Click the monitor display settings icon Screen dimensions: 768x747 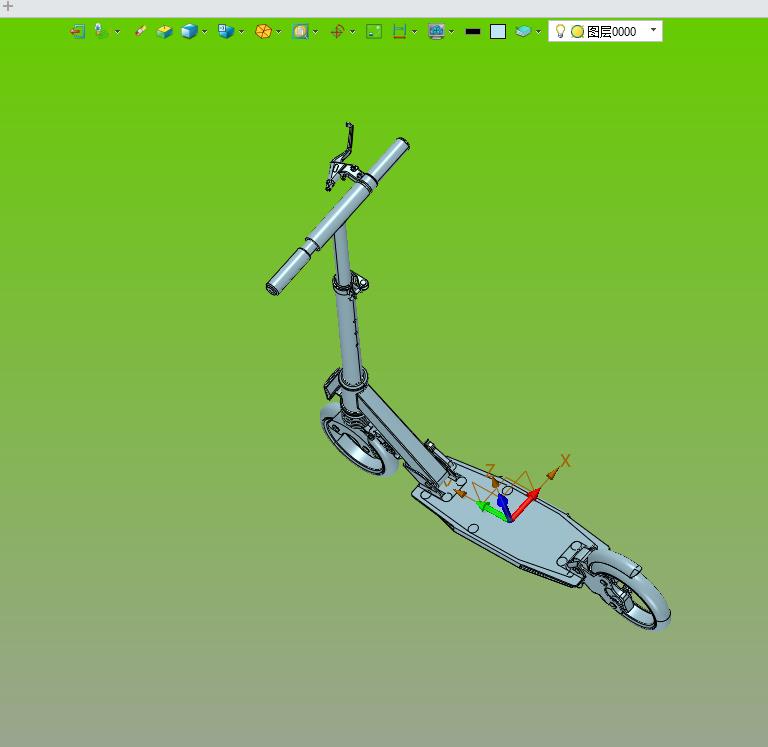coord(436,31)
